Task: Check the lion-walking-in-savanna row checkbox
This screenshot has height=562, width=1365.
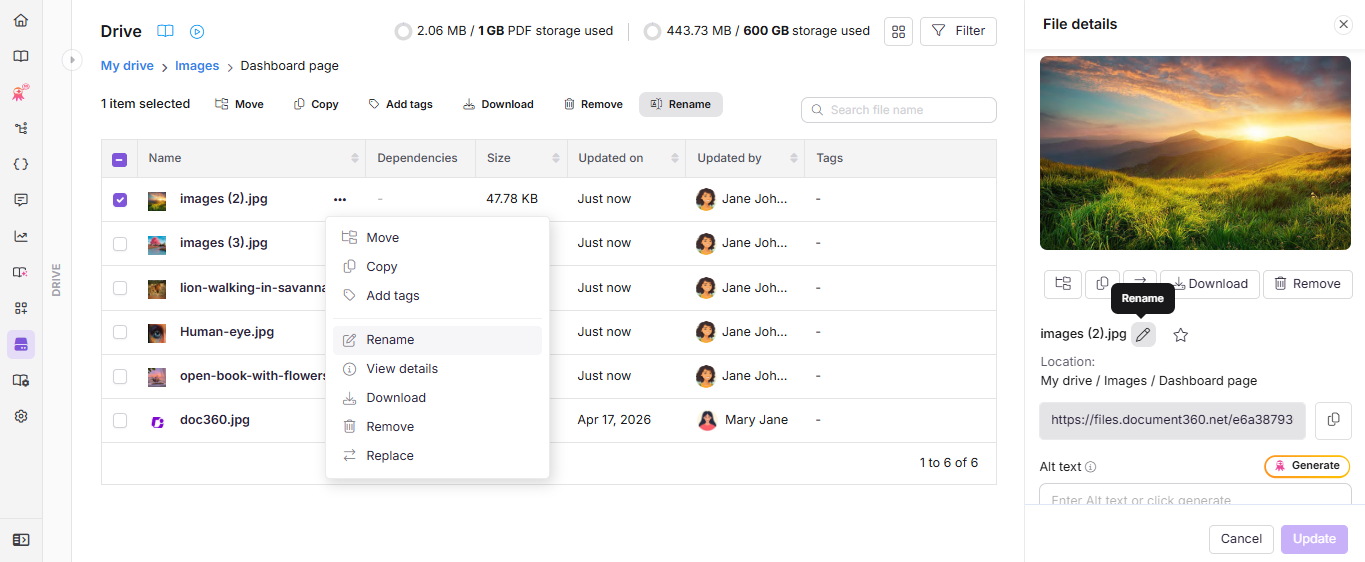Action: (120, 288)
